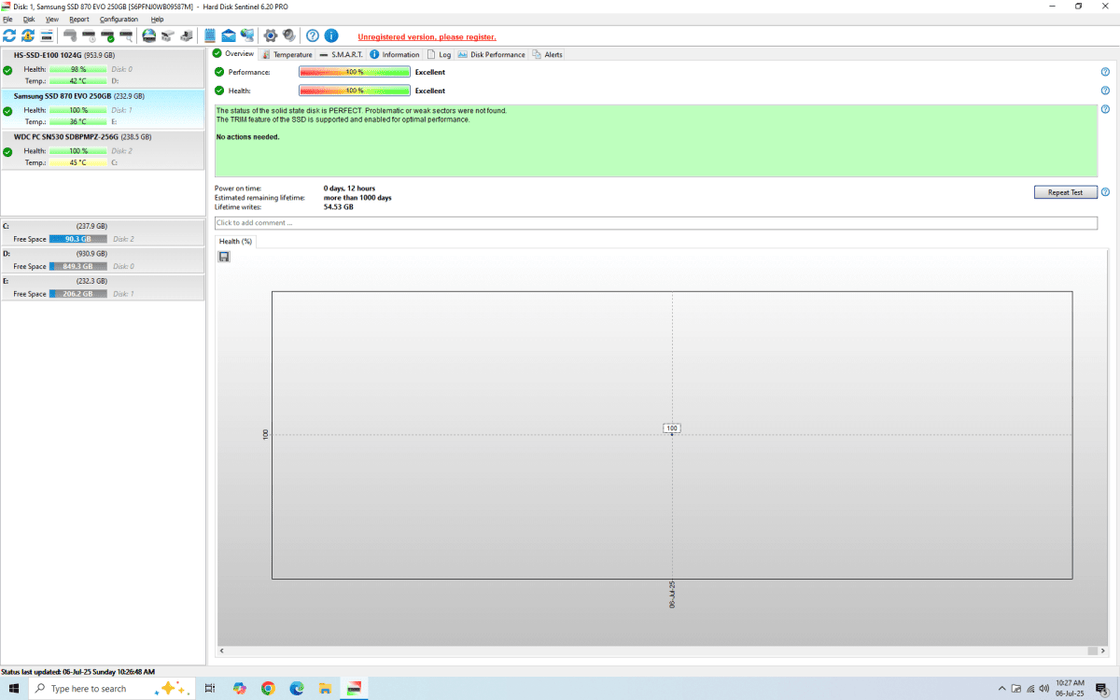Open the report notepad toolbar icon
Screen dimensions: 1120x700
pos(210,36)
